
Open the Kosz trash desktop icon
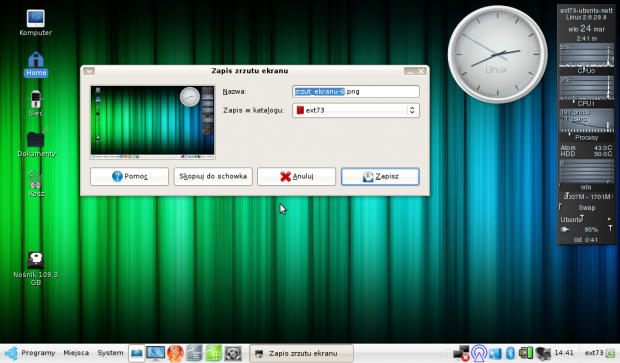click(x=36, y=183)
